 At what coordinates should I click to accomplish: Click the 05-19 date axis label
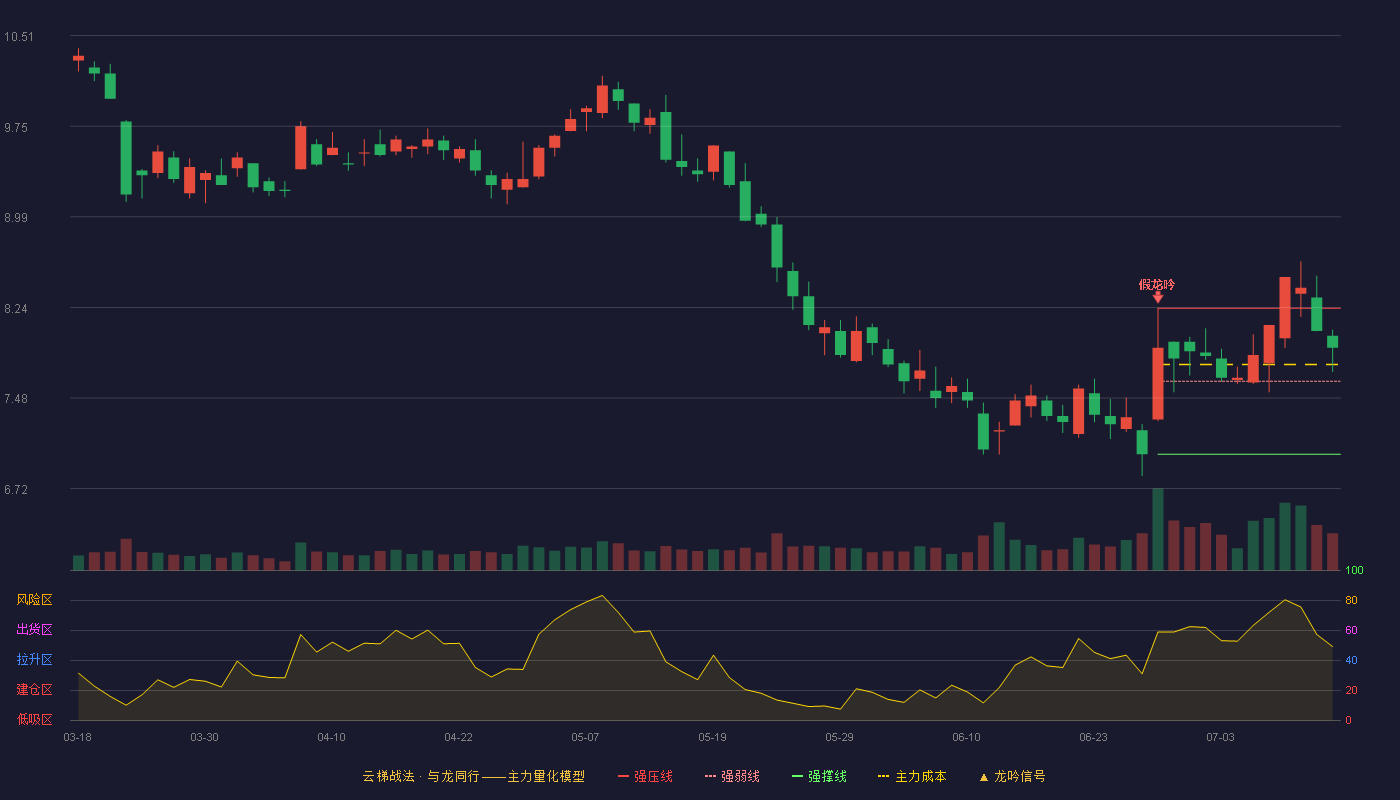[712, 737]
